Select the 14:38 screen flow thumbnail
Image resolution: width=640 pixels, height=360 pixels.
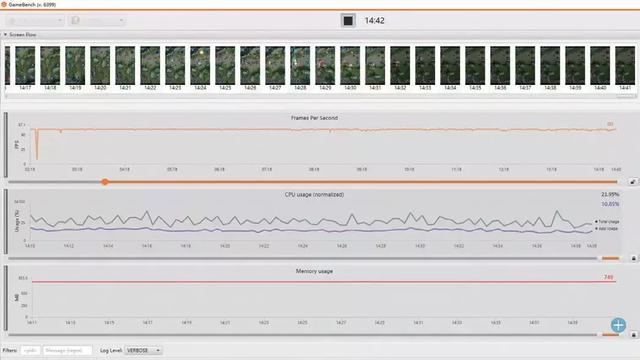550,65
